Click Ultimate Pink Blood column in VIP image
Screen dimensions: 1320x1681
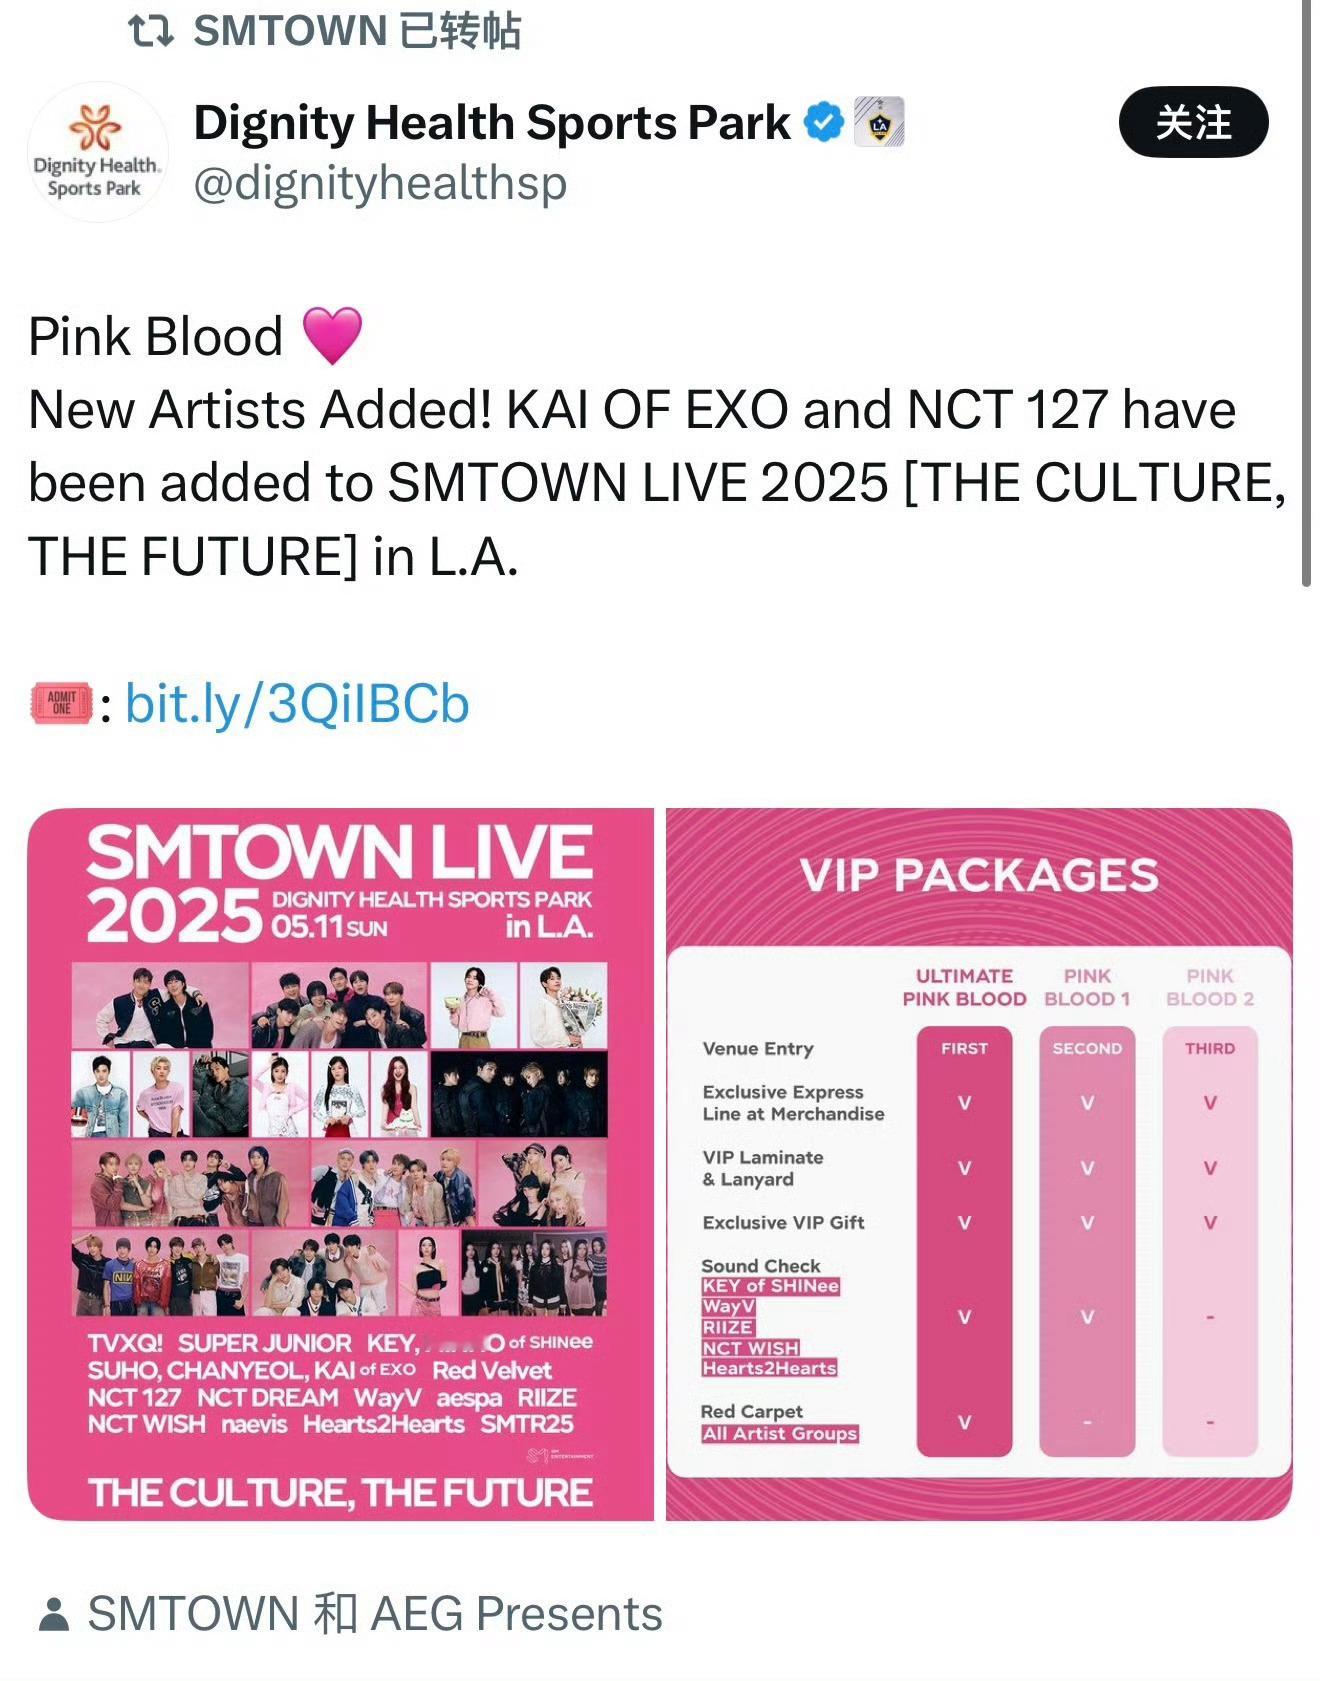pos(964,1240)
